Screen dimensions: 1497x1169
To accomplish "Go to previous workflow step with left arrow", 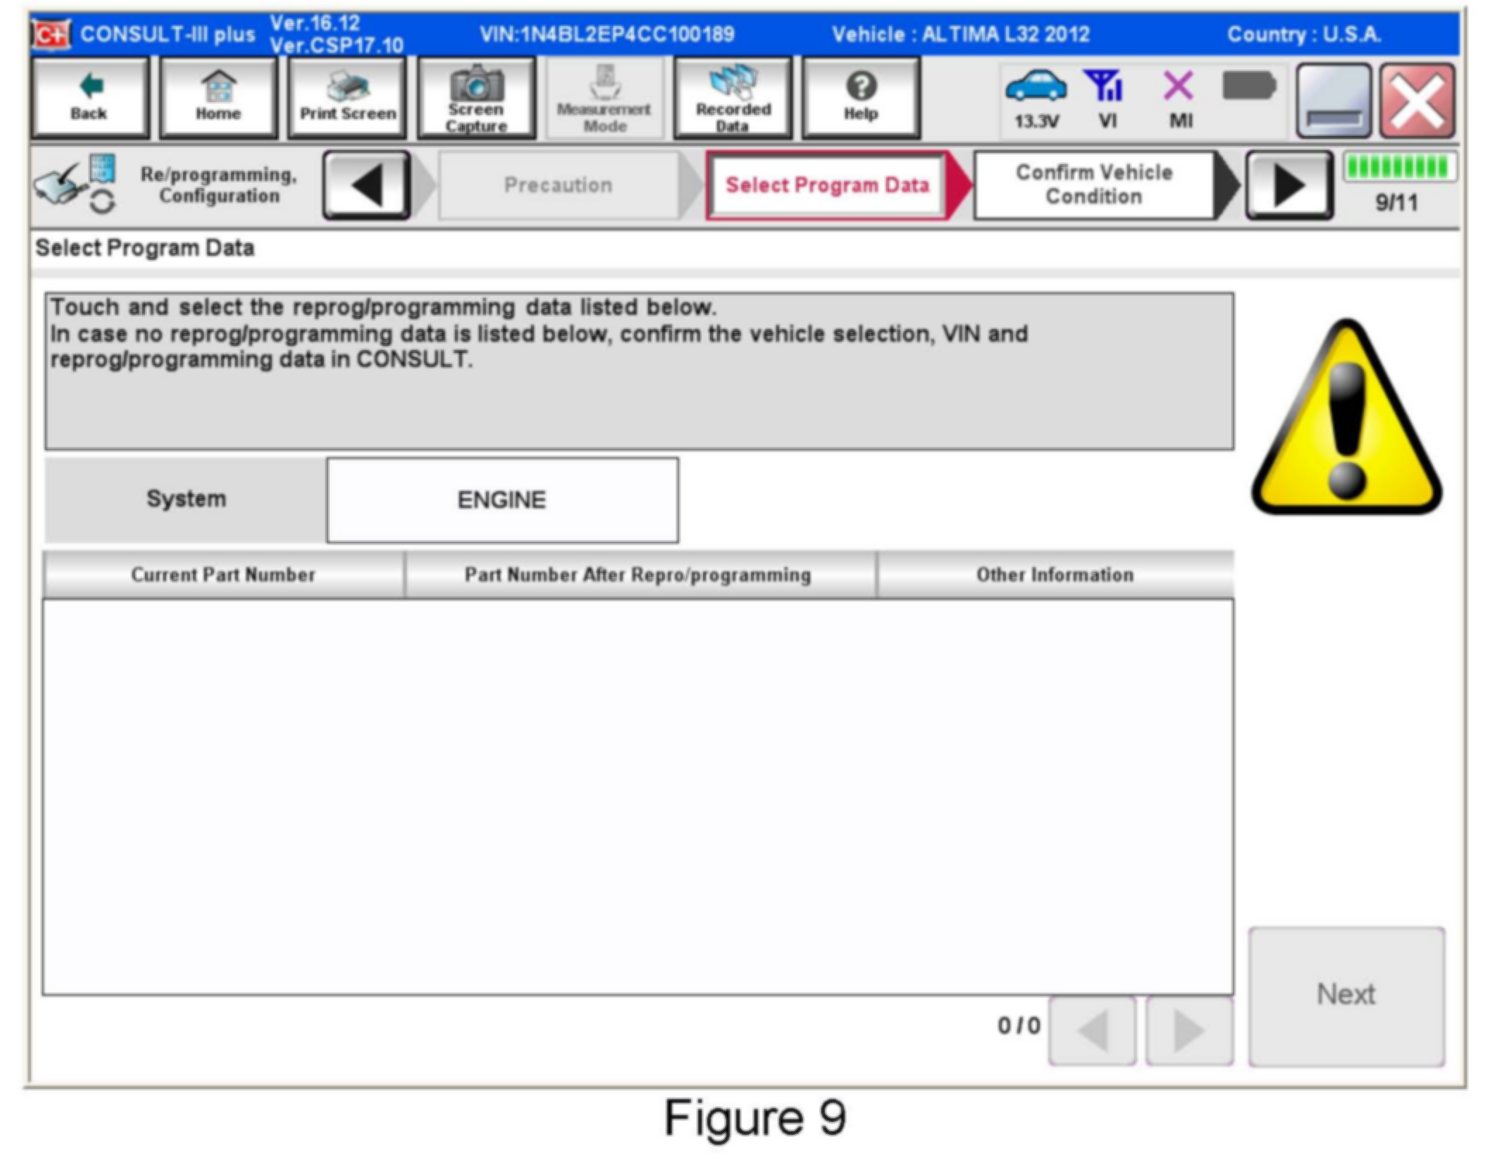I will [367, 185].
